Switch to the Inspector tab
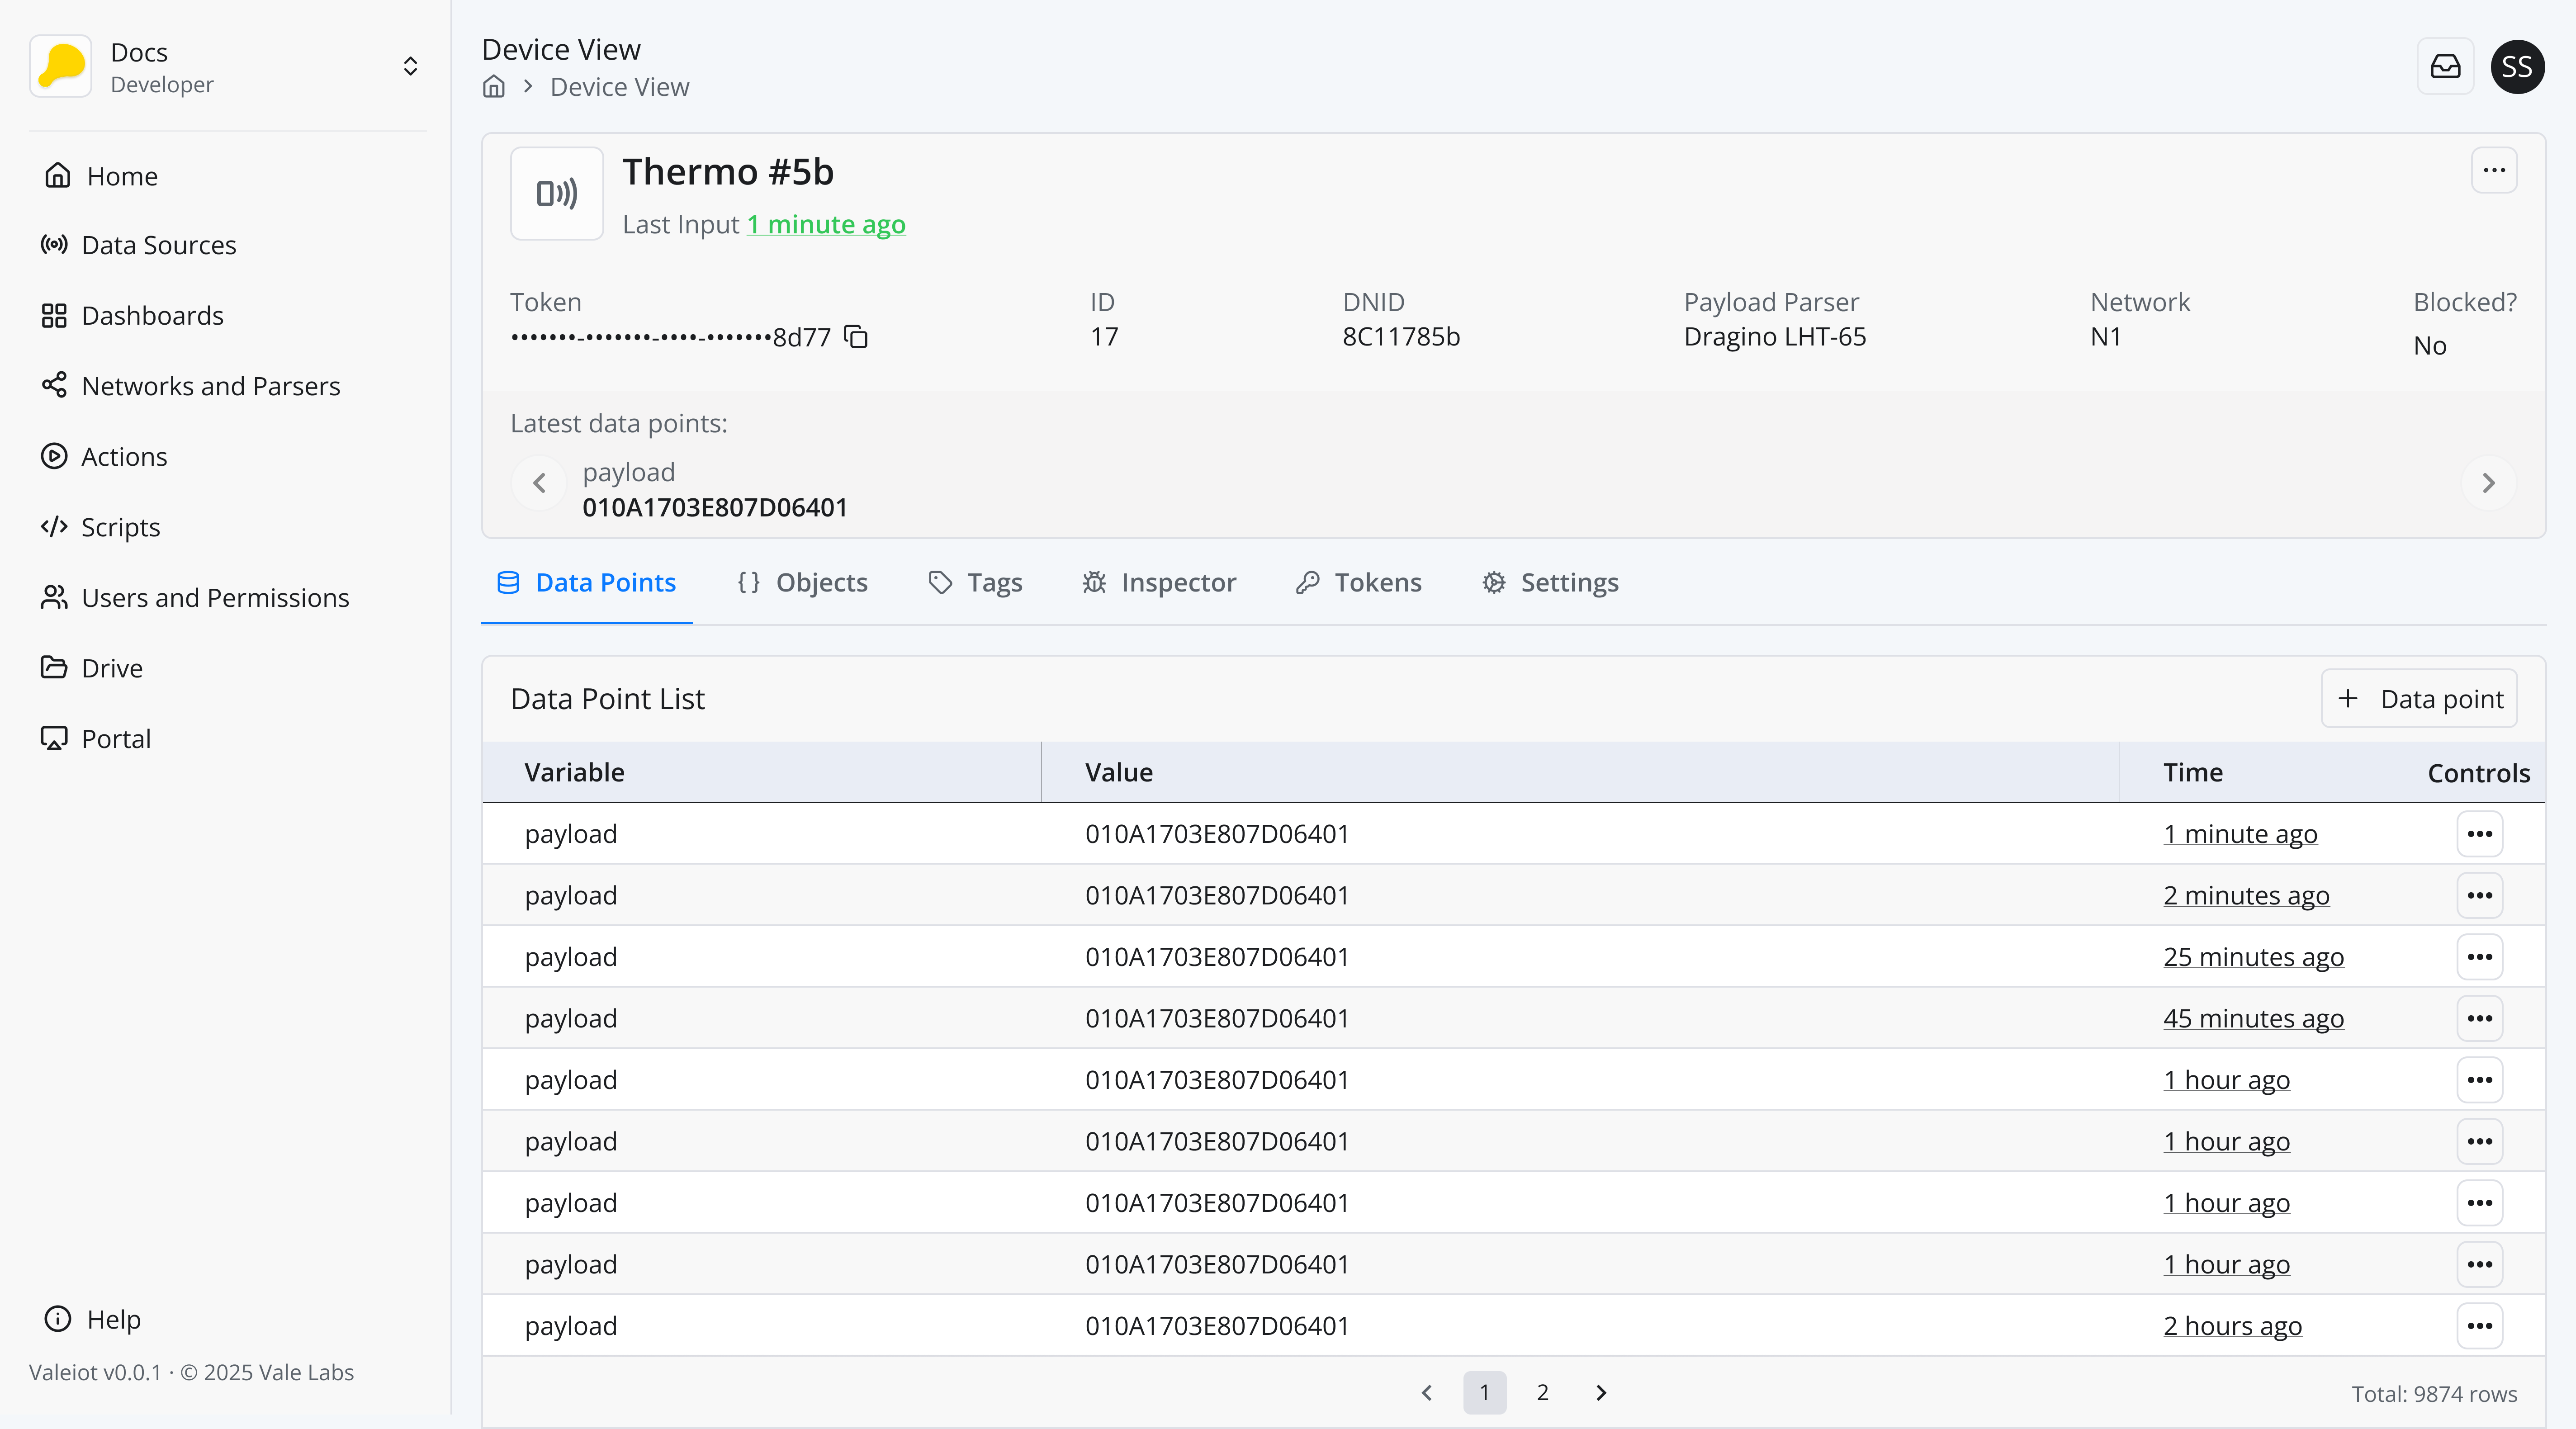This screenshot has width=2576, height=1429. click(x=1159, y=583)
